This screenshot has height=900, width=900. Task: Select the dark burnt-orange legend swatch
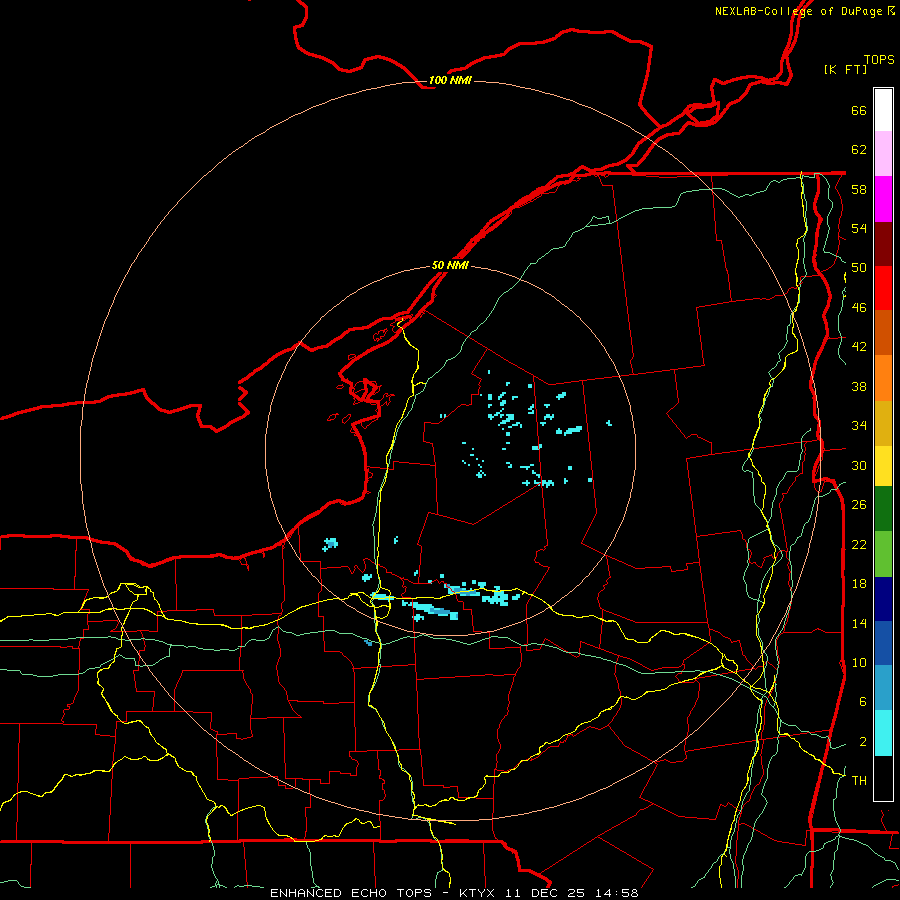pyautogui.click(x=883, y=332)
